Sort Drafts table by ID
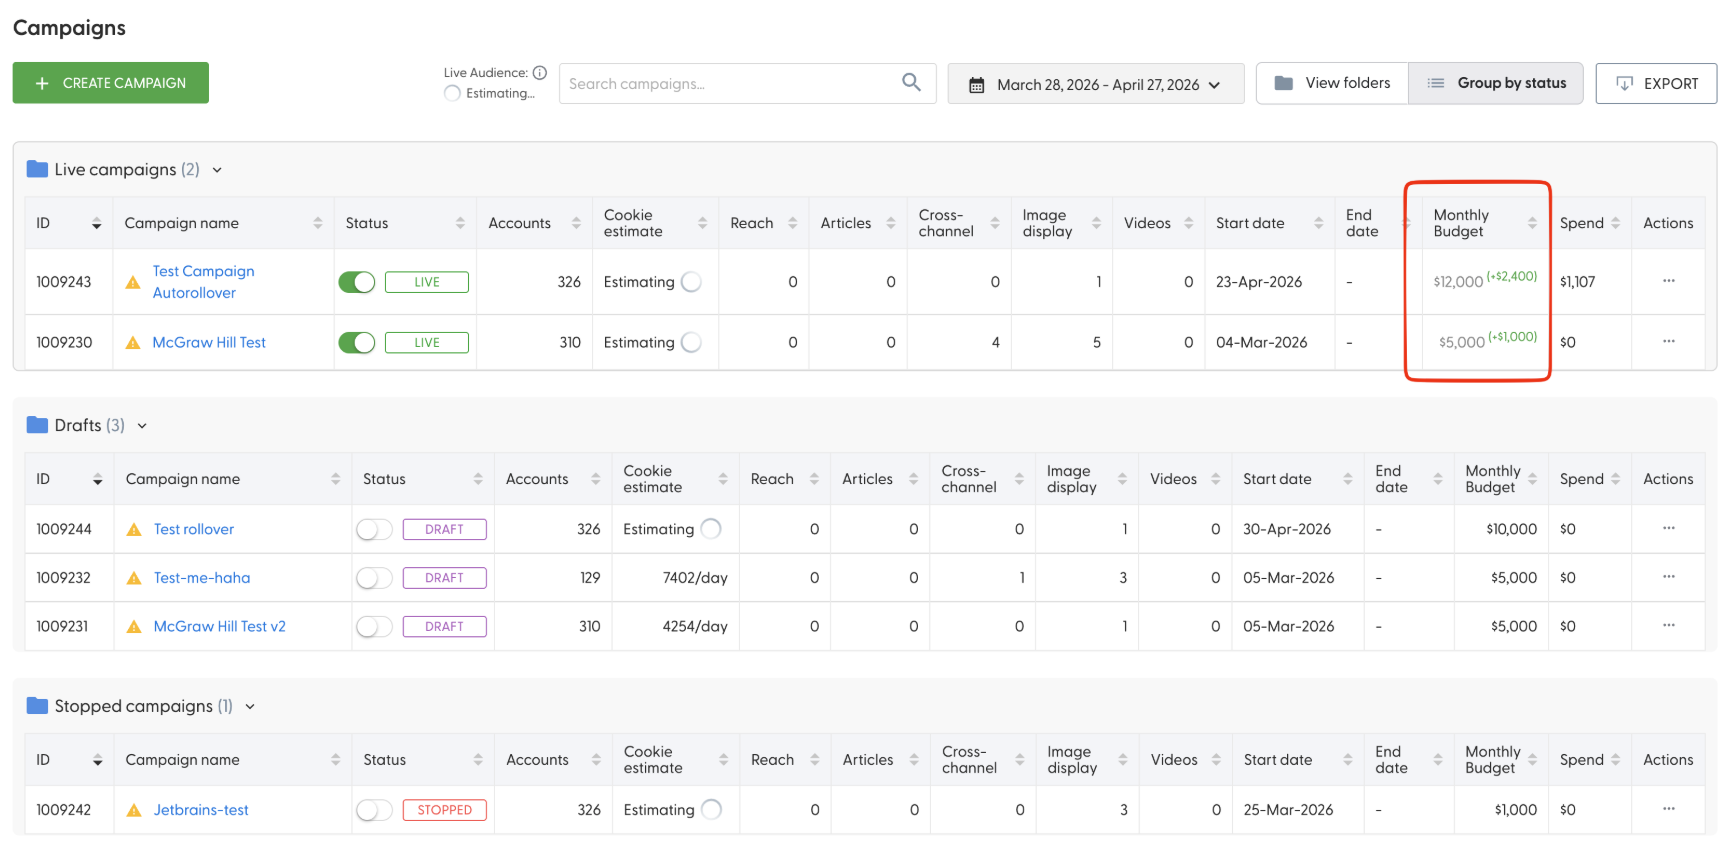 click(x=97, y=479)
